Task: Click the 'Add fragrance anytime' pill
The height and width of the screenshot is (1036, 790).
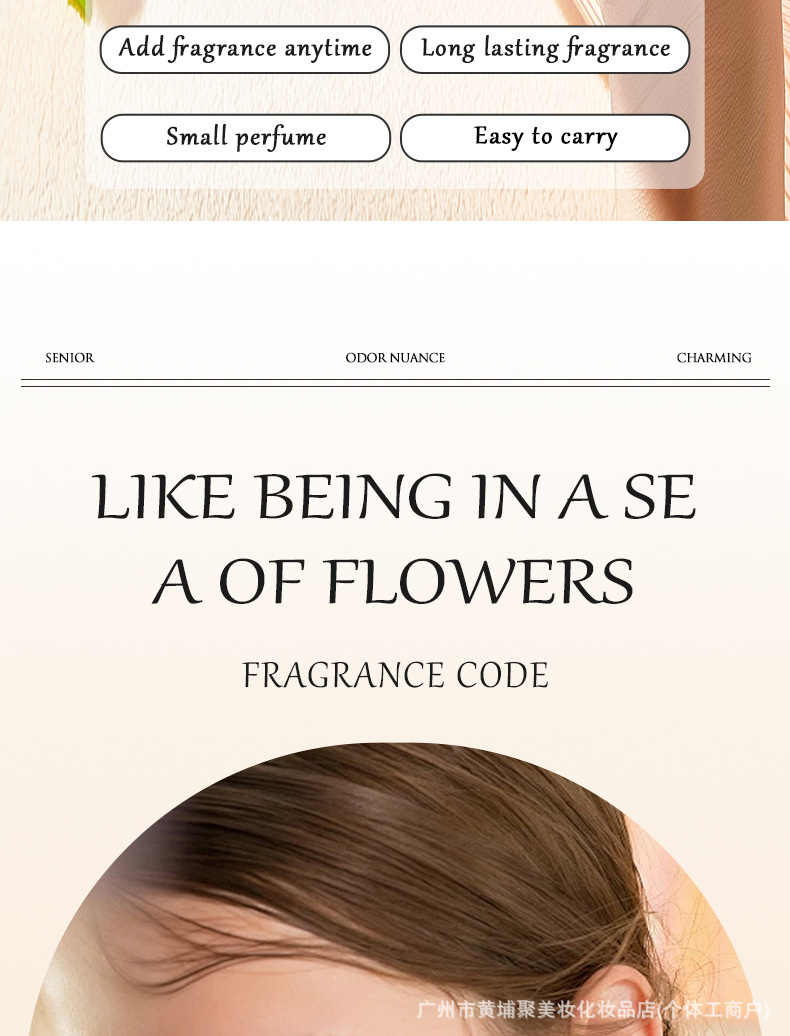Action: (244, 50)
